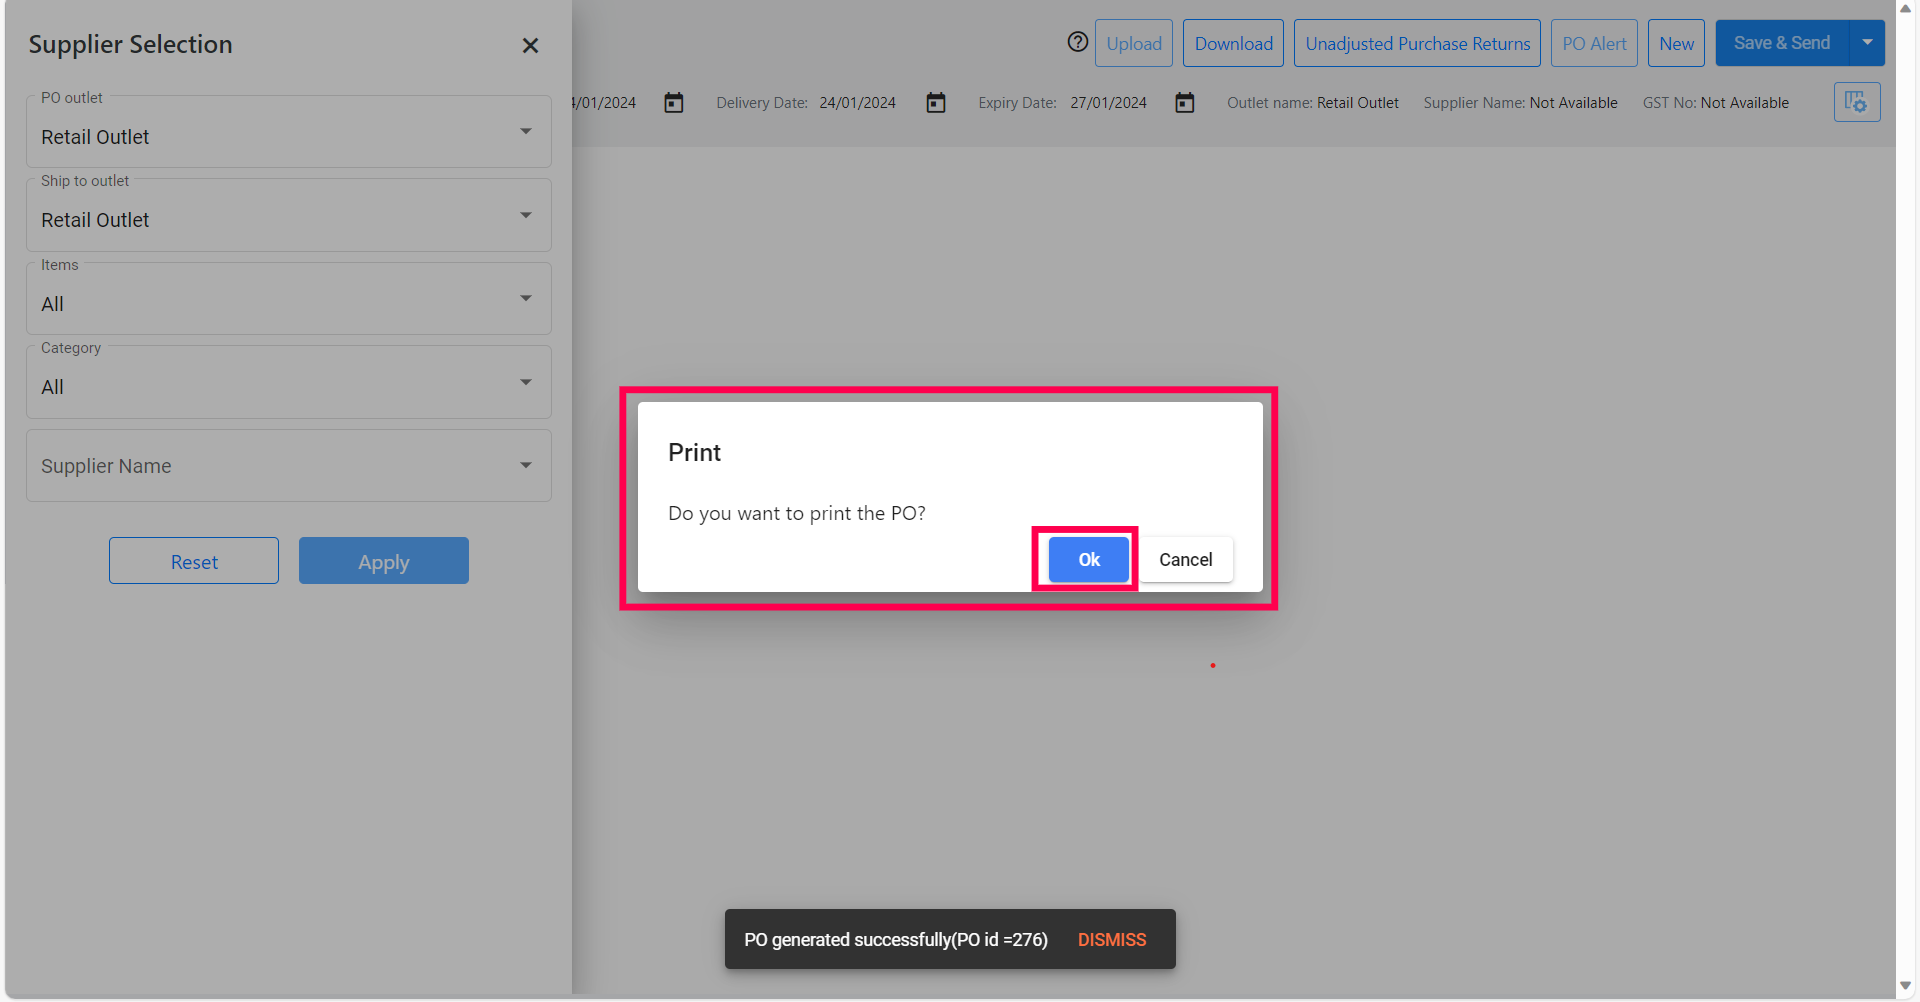Open the column settings icon at top right

click(x=1857, y=102)
